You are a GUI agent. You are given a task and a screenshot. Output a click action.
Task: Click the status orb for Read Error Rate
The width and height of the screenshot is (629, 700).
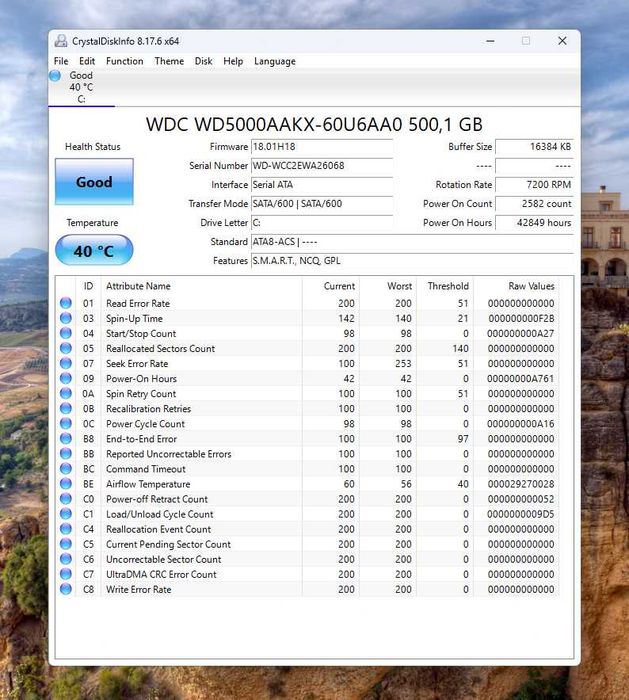(66, 303)
